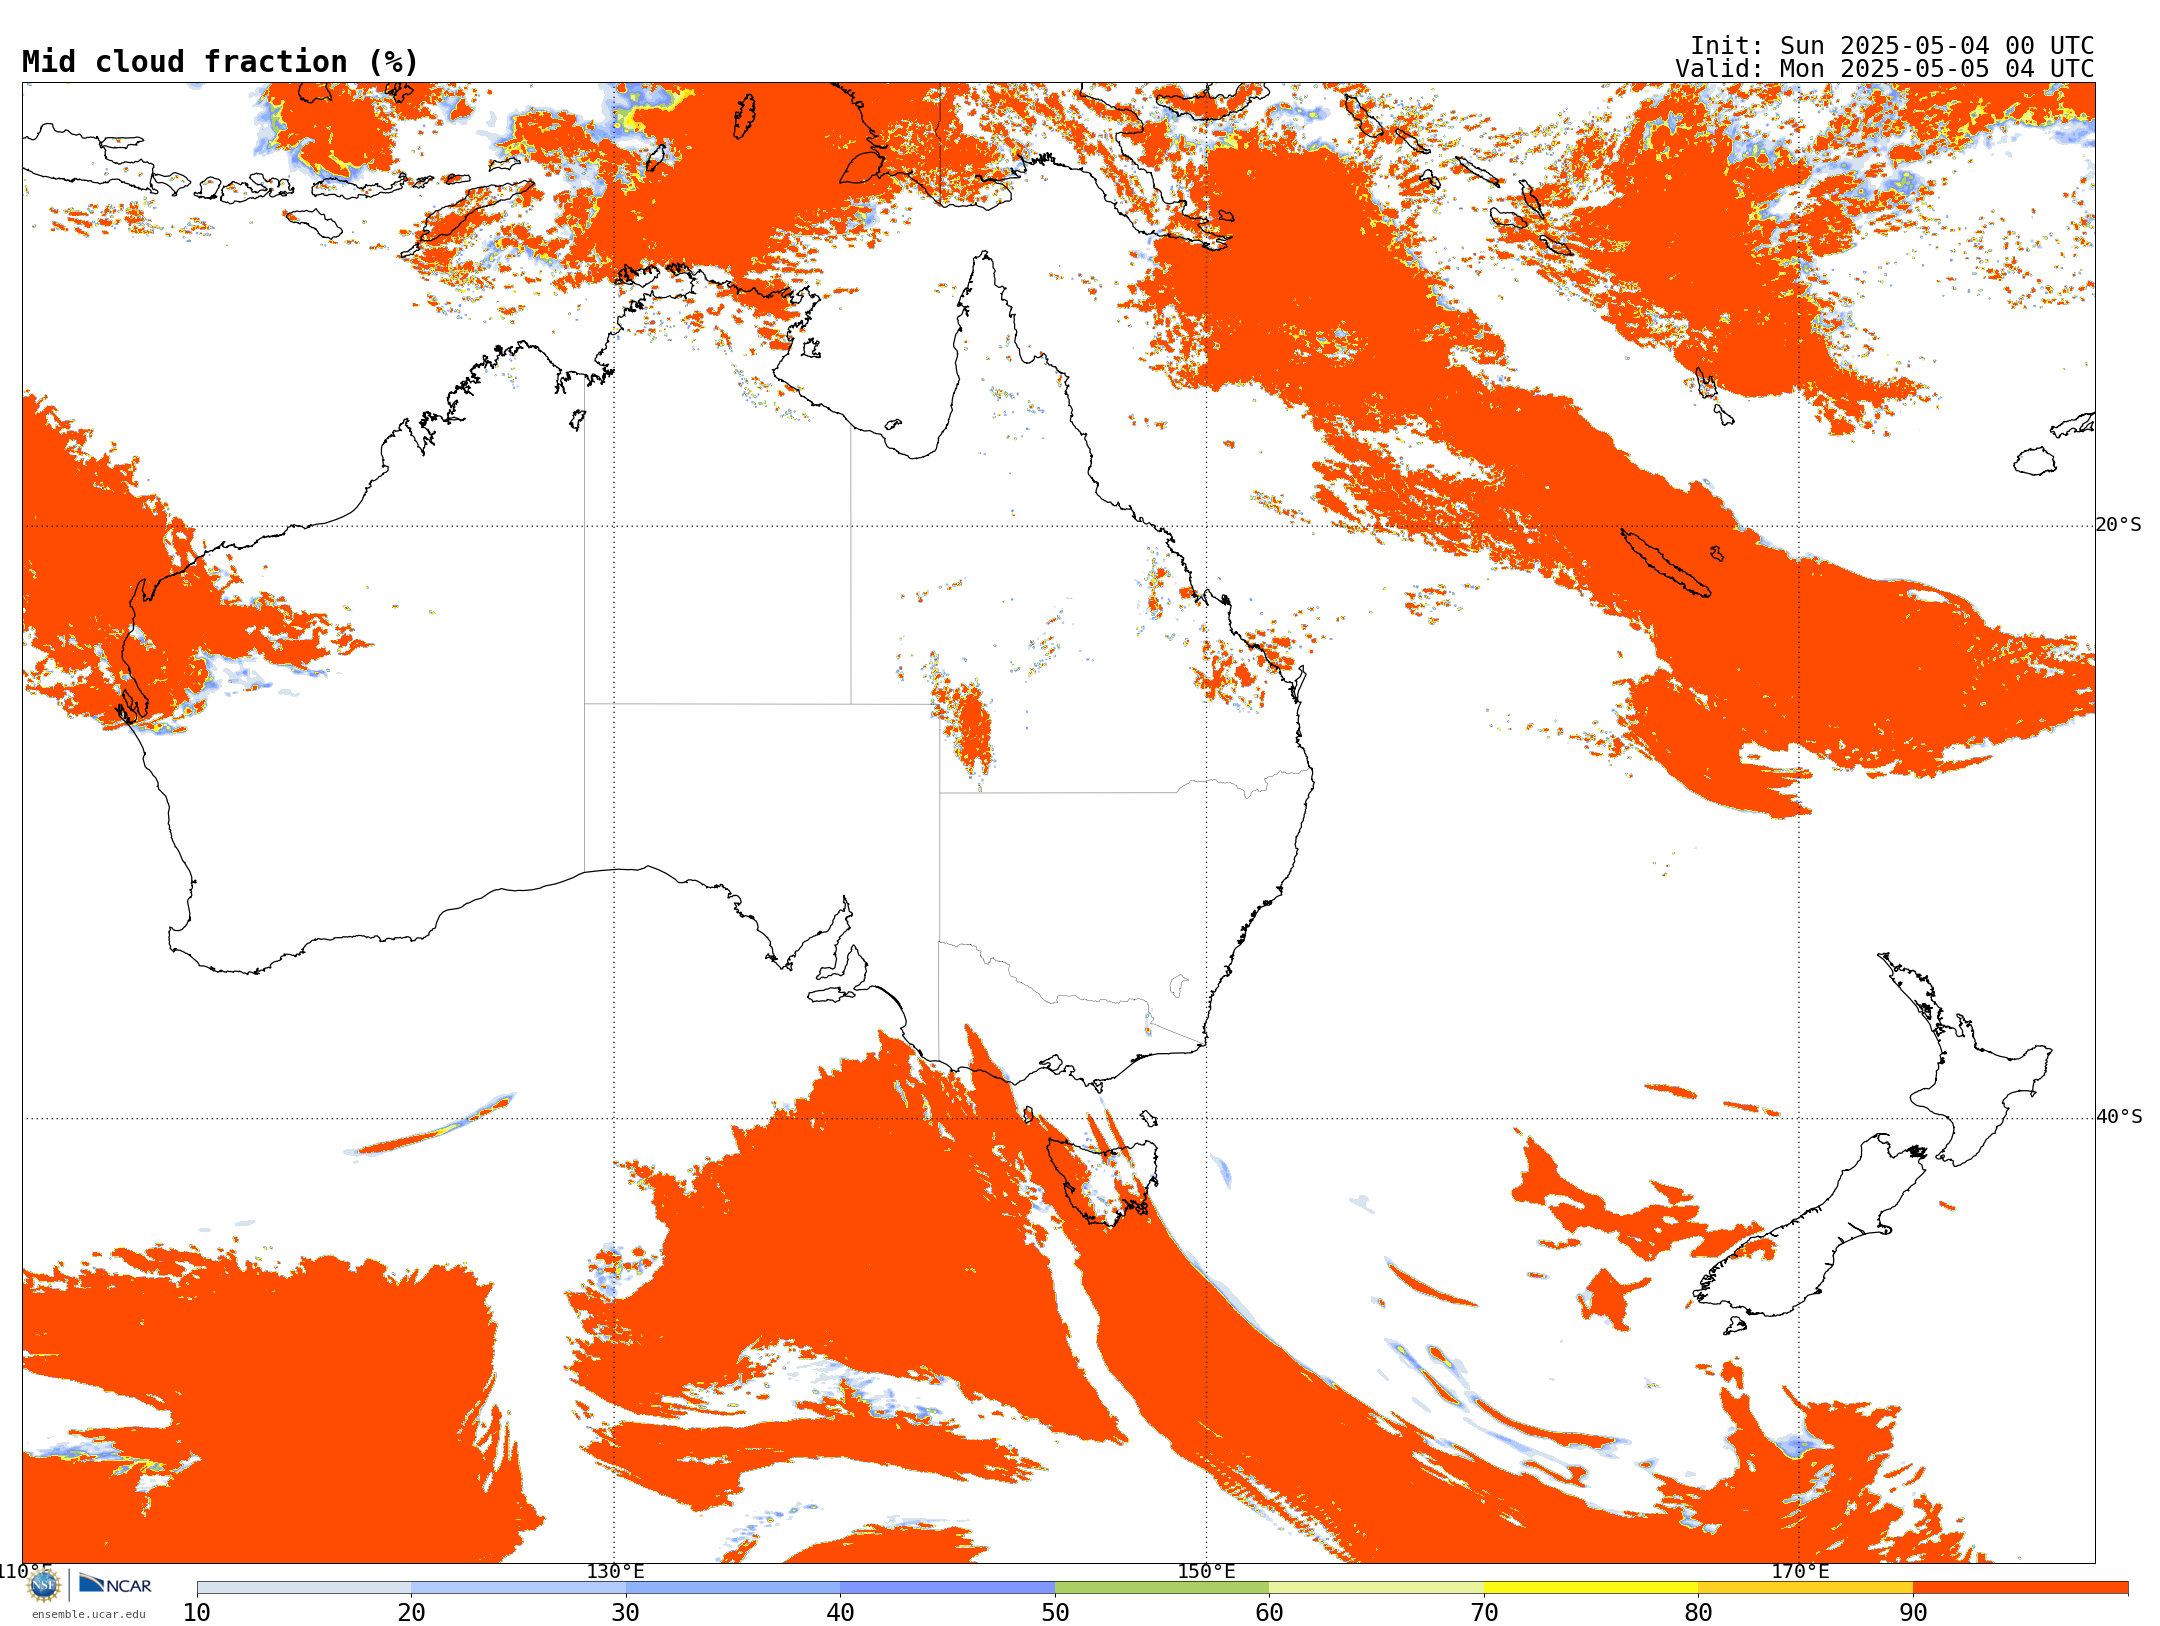Click the colorbar label '90'
Screen dimensions: 2160x1626
[x=1913, y=1613]
